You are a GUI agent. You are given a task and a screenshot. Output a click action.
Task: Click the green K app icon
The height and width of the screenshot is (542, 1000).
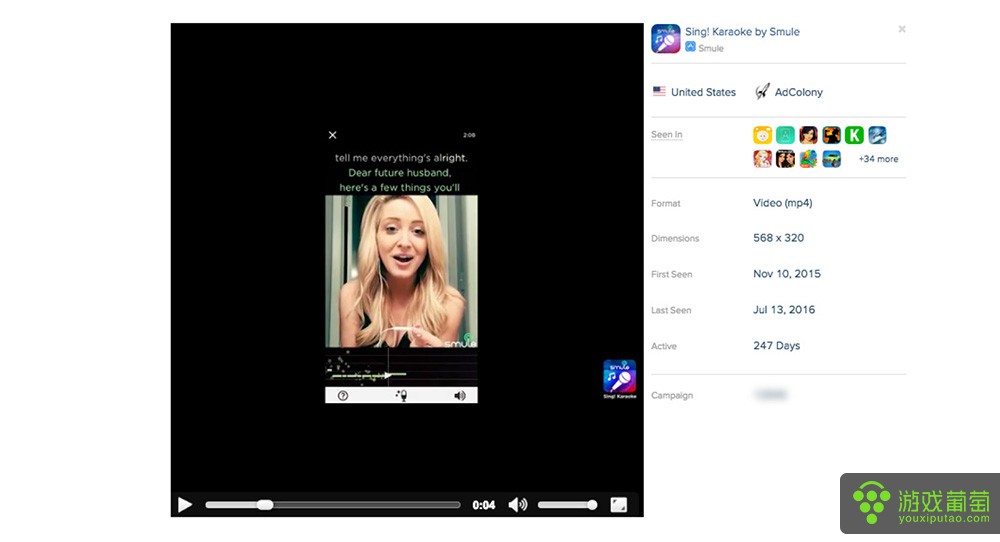(x=854, y=135)
